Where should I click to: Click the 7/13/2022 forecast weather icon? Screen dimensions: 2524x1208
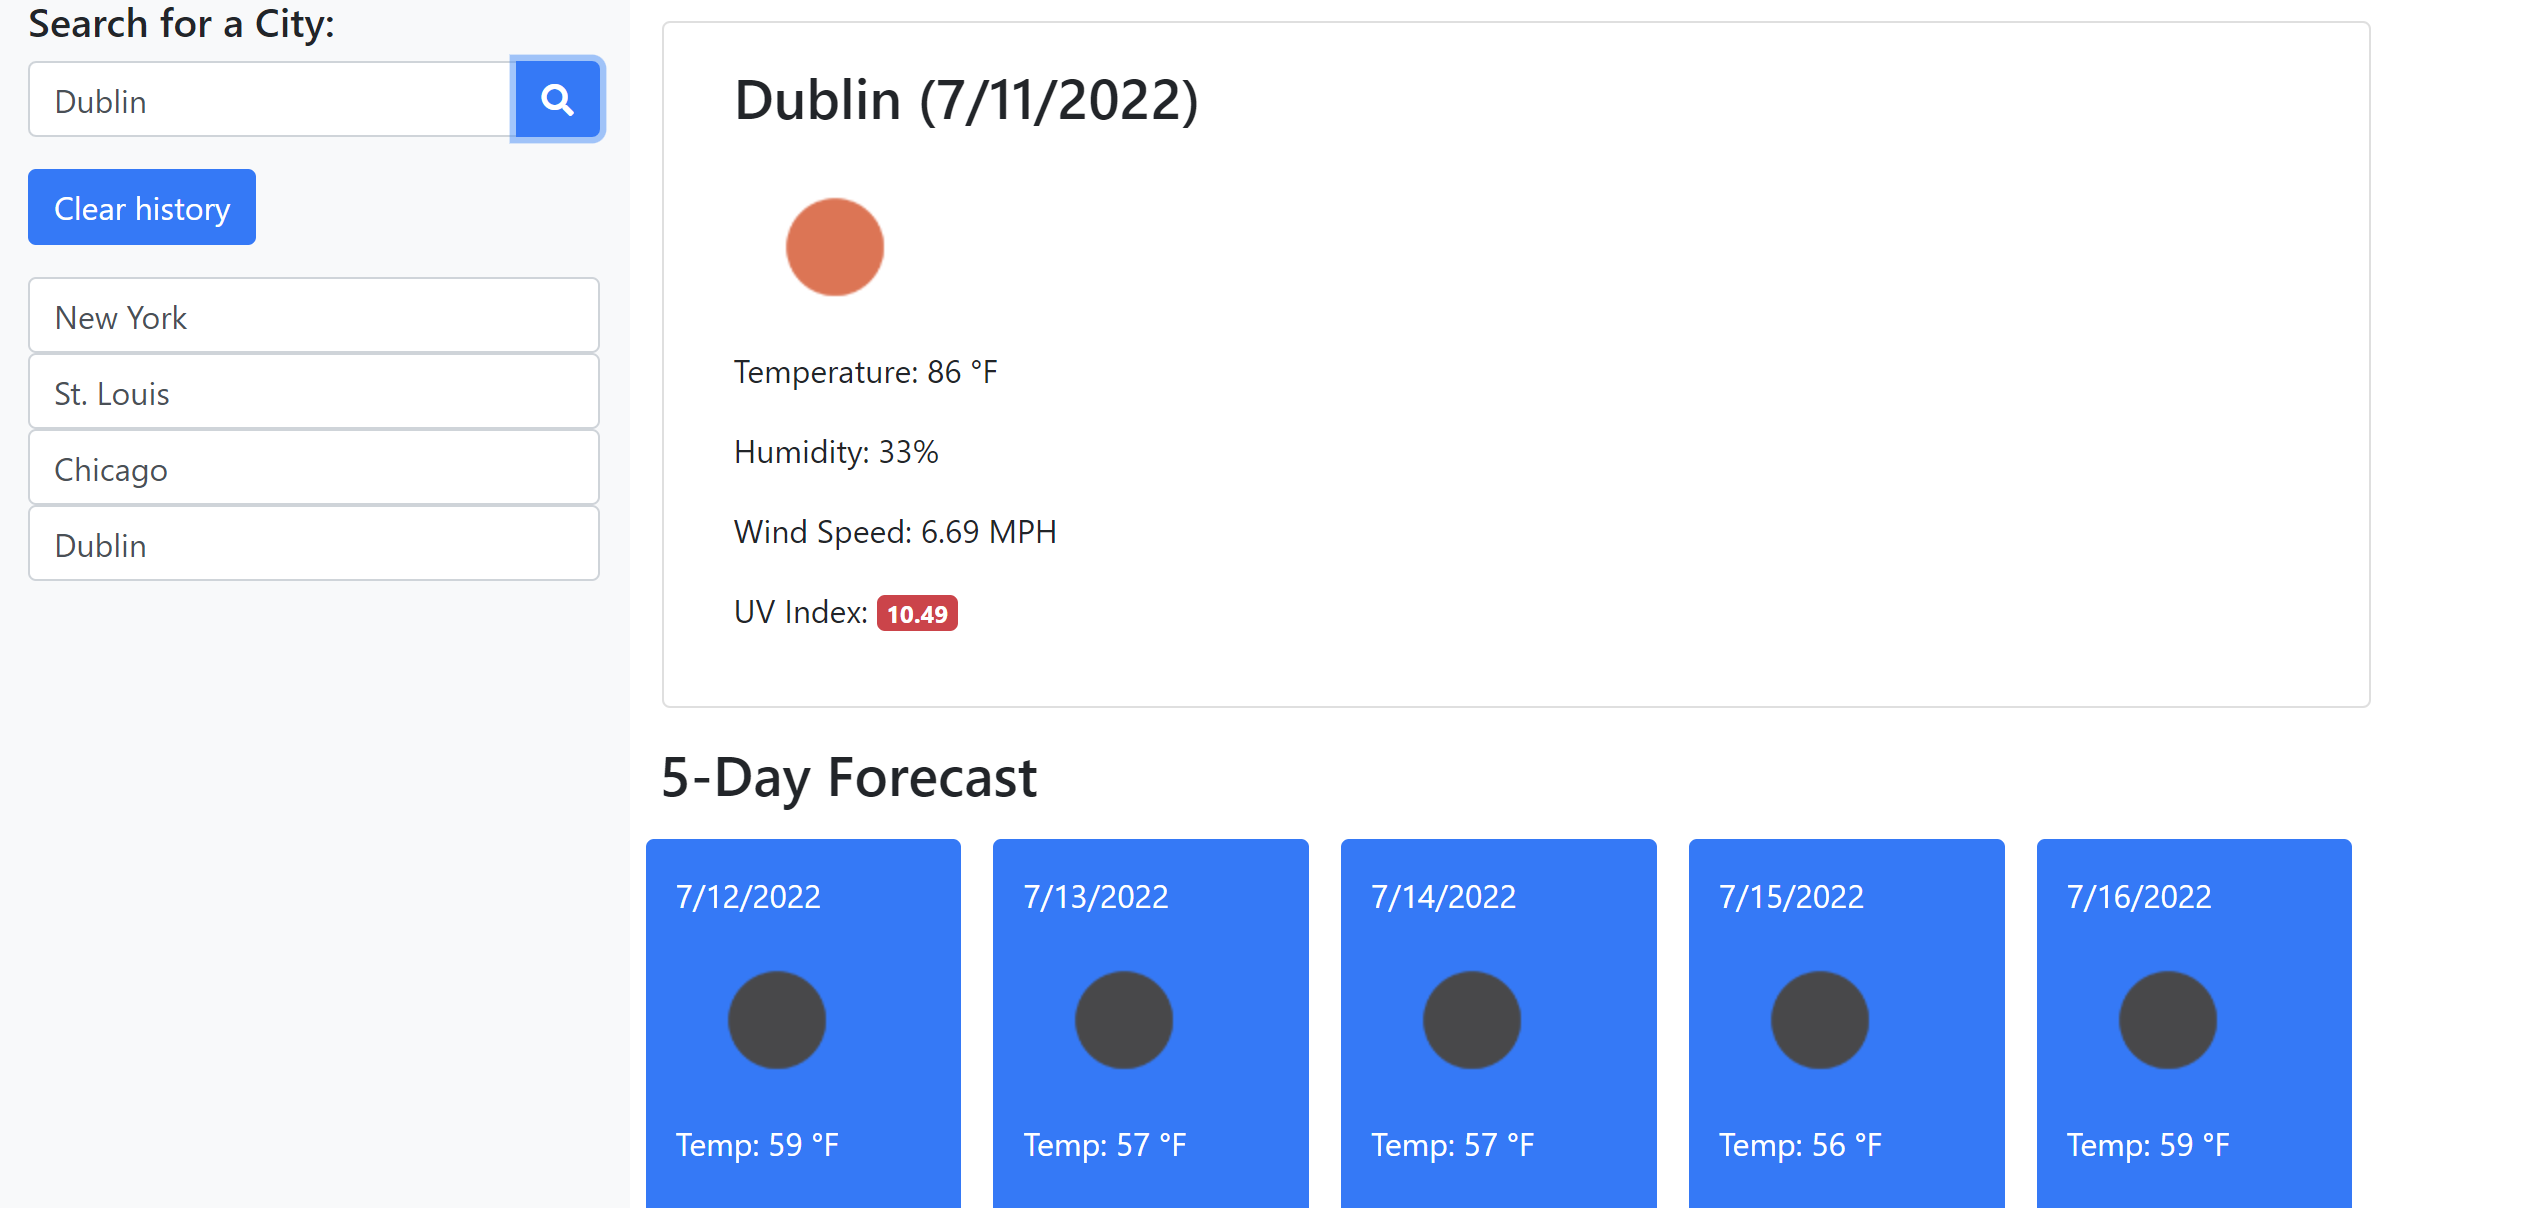(1124, 1020)
